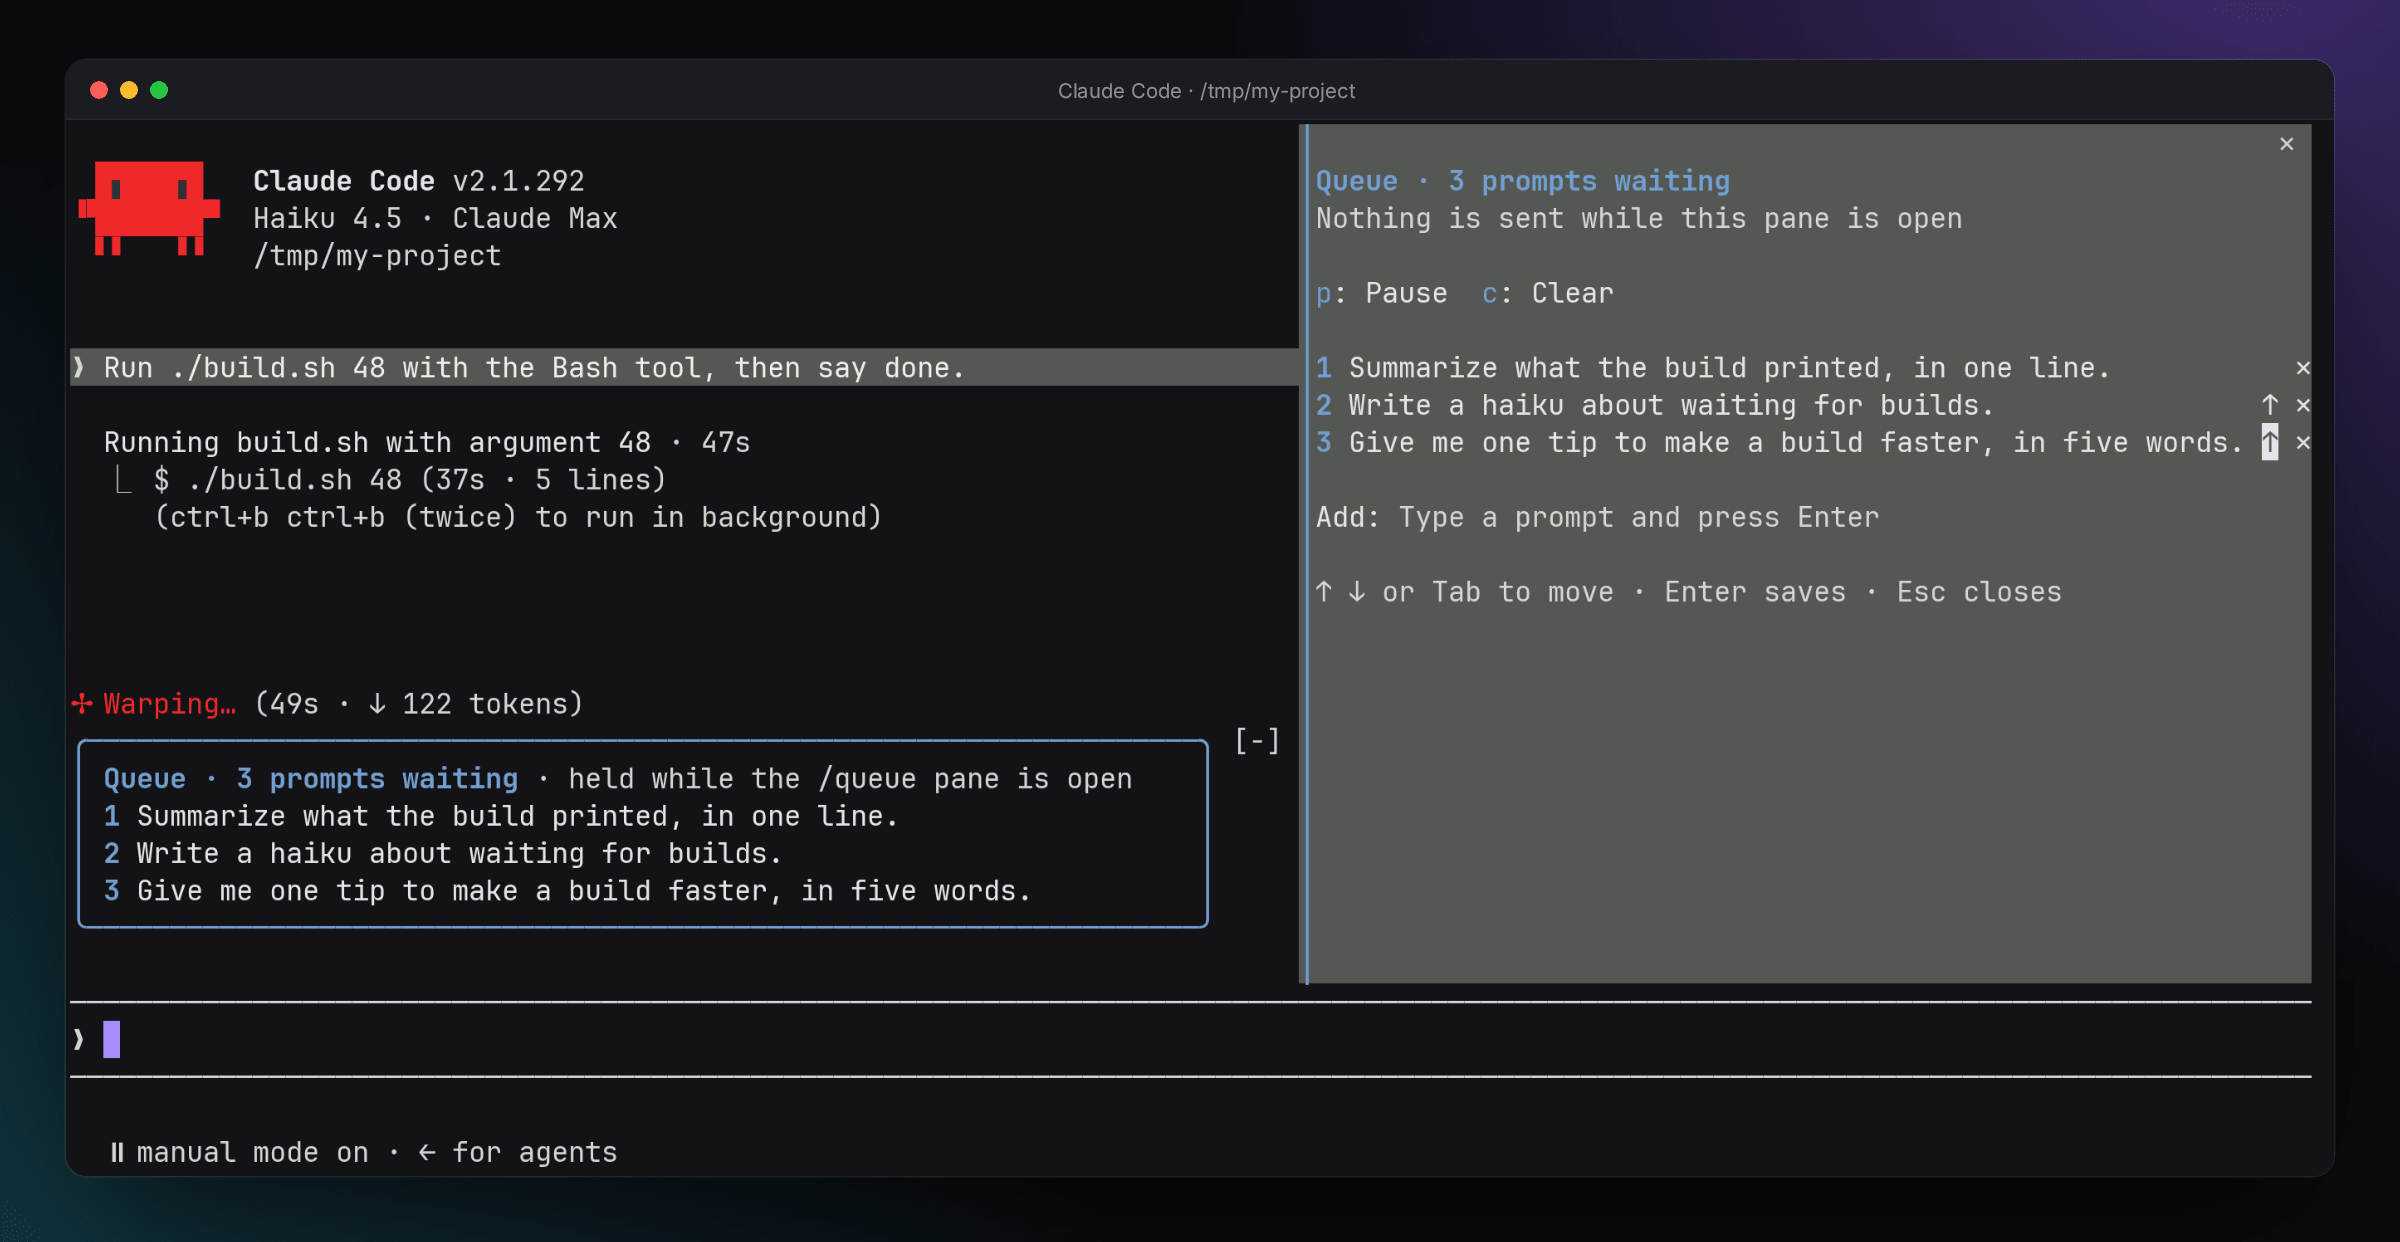Click the 'manual mode on' status indicator
Screen dimensions: 2400x1242
[239, 1152]
